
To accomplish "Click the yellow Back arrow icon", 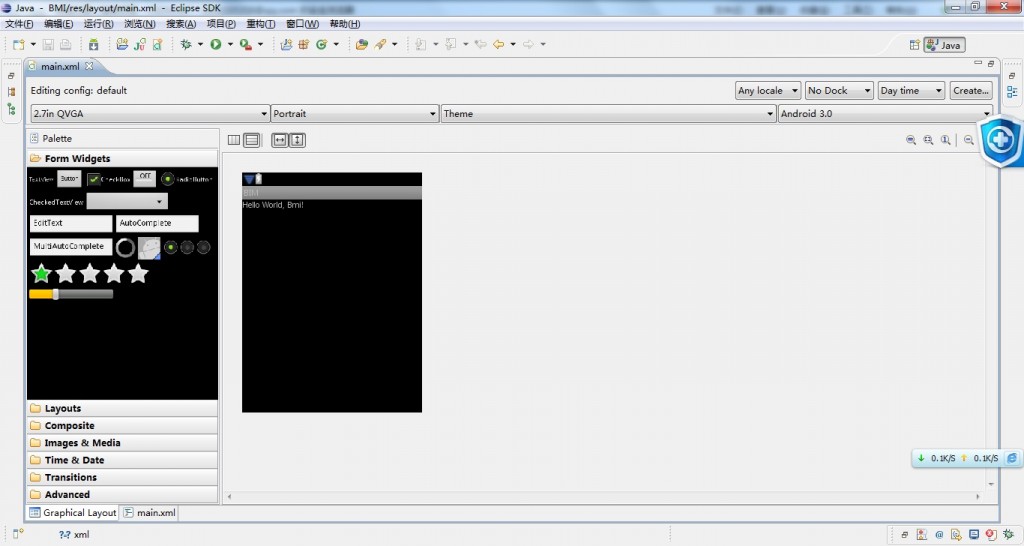I will [x=498, y=44].
